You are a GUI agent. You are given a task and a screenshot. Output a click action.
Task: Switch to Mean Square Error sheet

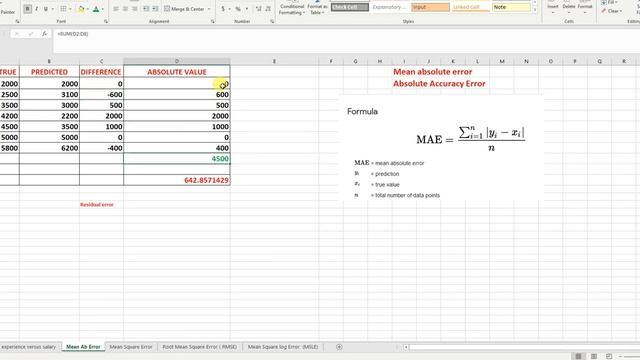tap(131, 347)
